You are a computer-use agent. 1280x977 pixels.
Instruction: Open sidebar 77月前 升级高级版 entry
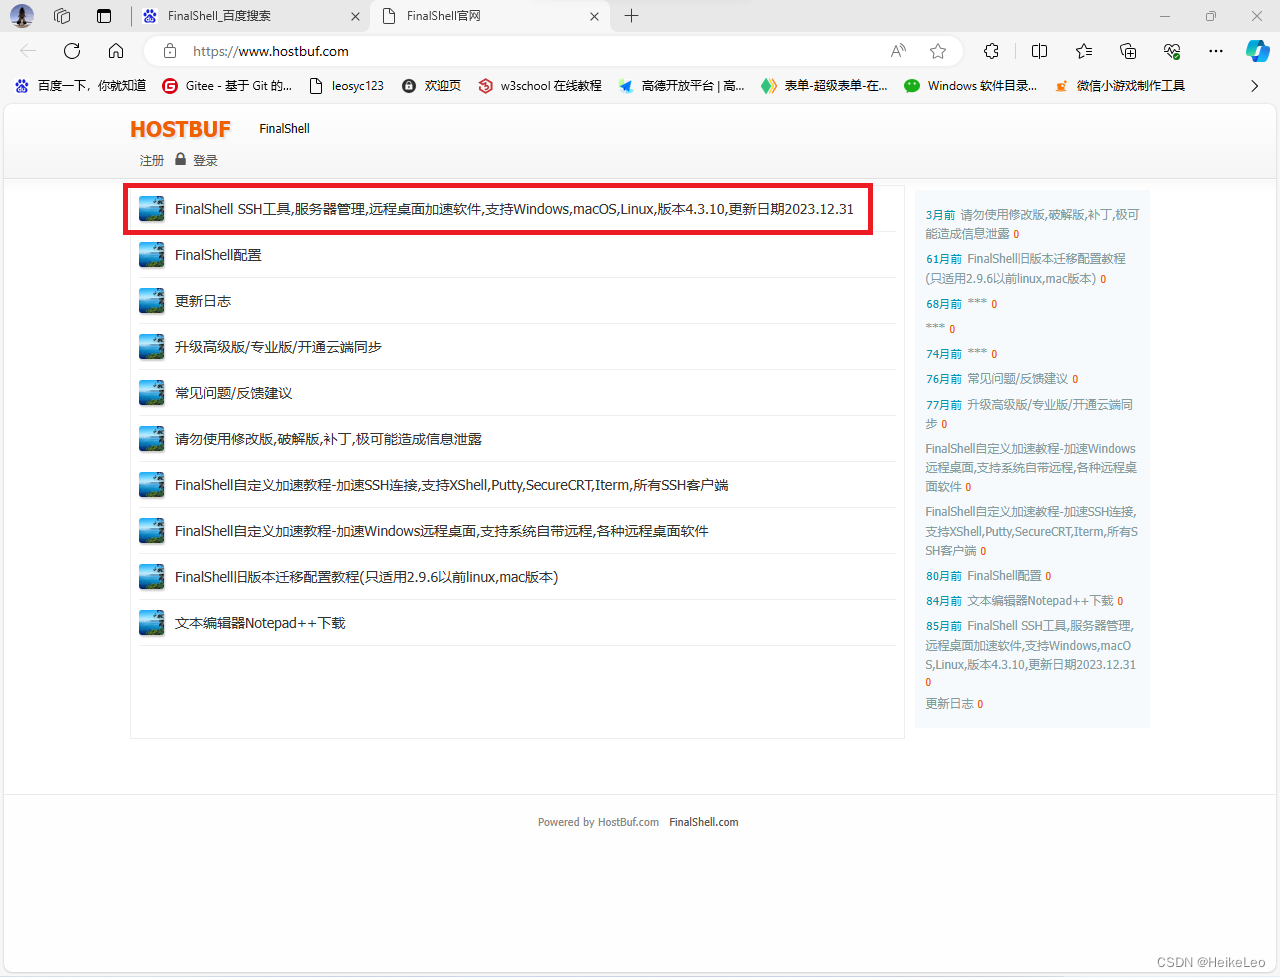click(1029, 414)
